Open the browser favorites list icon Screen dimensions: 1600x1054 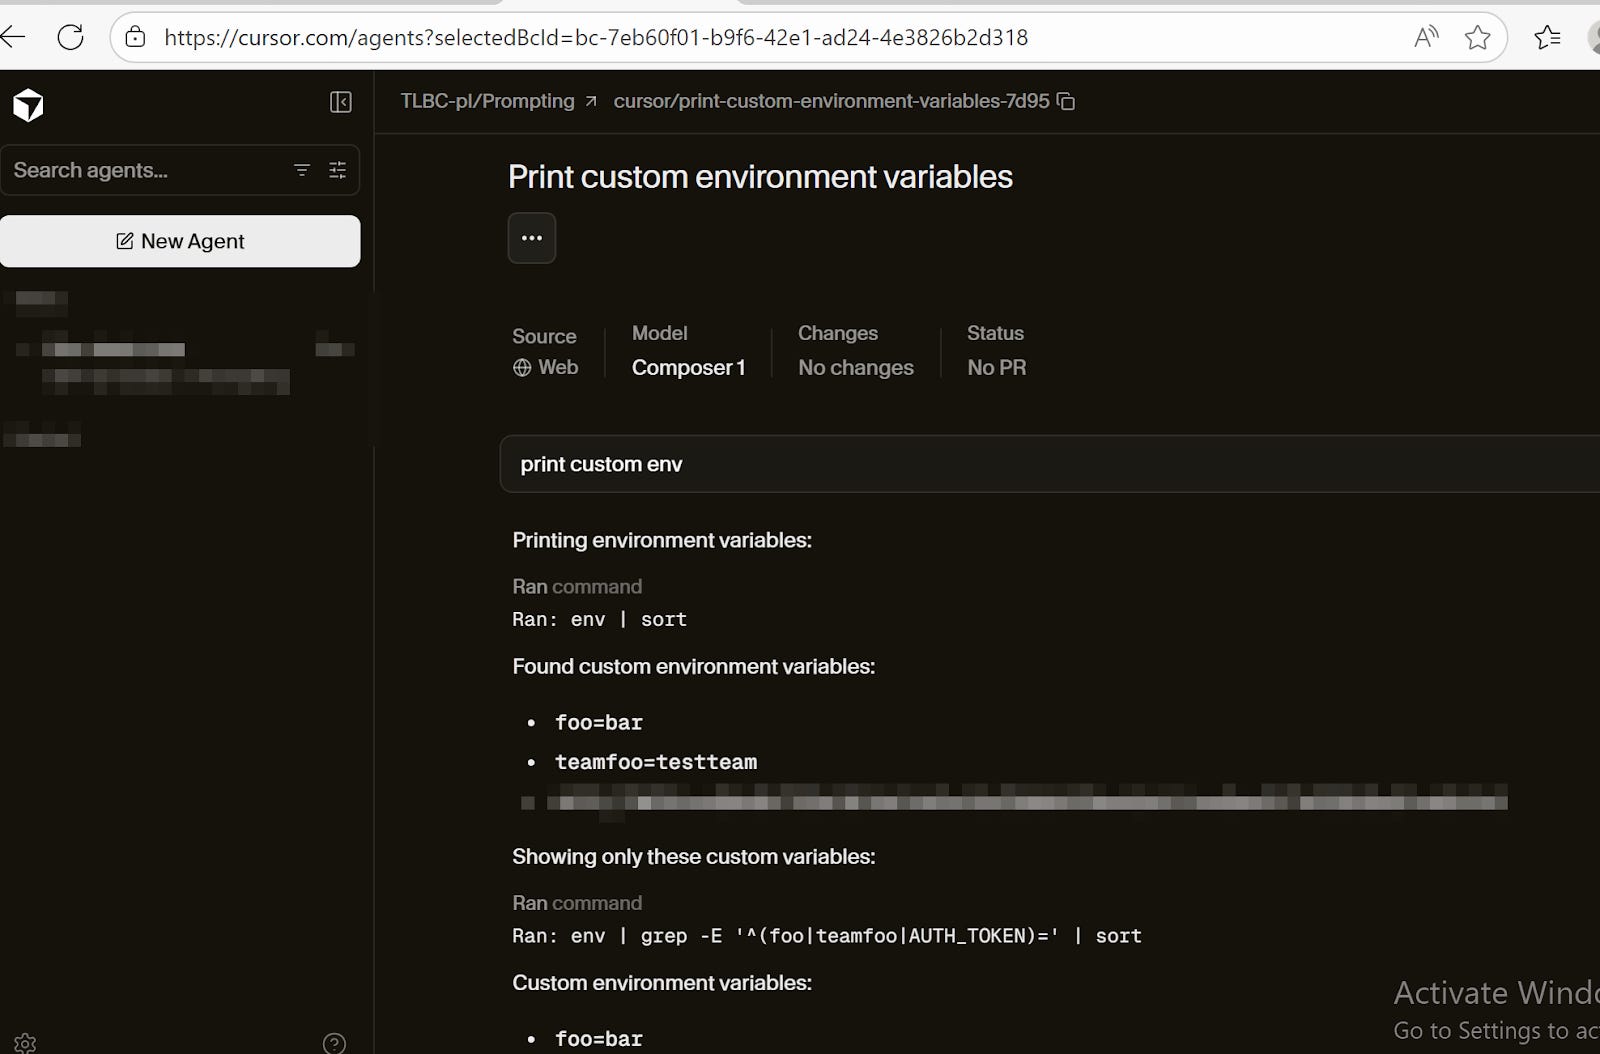(1547, 38)
